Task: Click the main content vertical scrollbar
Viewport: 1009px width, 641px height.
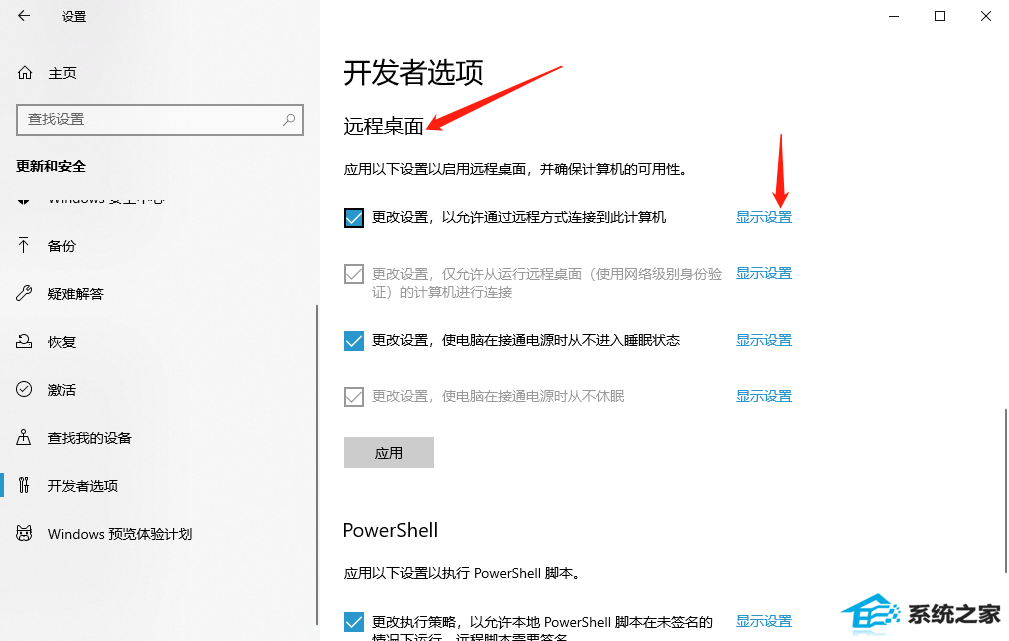Action: coord(1006,490)
